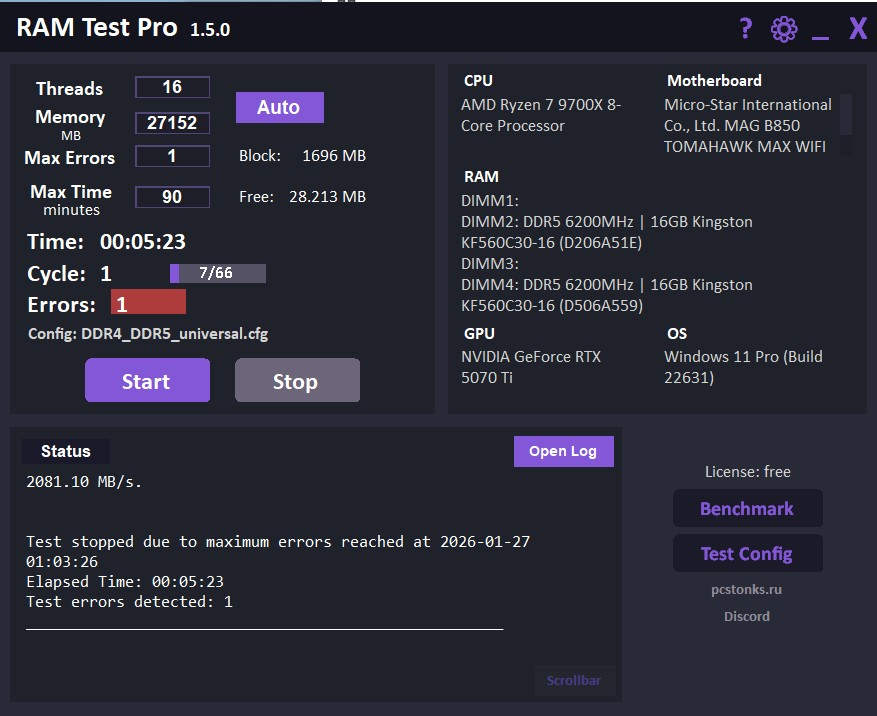Start the RAM test
This screenshot has width=877, height=716.
(x=147, y=380)
